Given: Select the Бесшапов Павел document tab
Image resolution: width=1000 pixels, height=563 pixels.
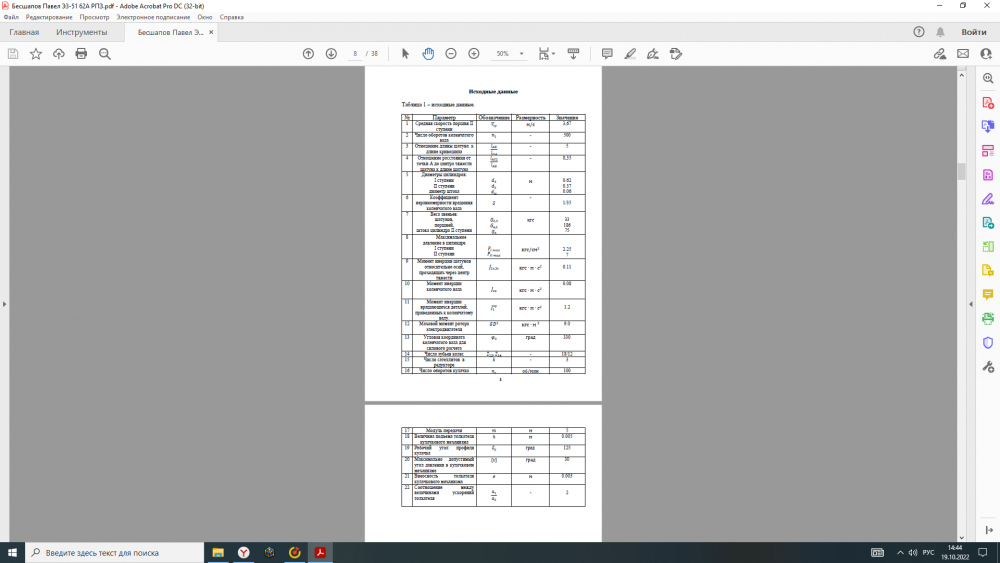Looking at the screenshot, I should [x=170, y=32].
